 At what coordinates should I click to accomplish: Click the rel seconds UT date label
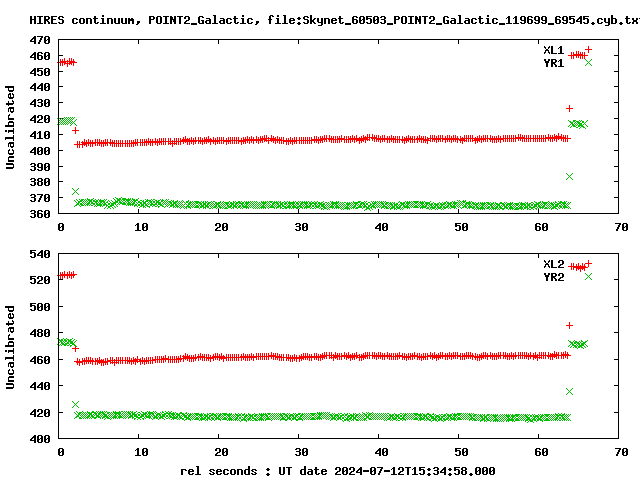coord(338,471)
